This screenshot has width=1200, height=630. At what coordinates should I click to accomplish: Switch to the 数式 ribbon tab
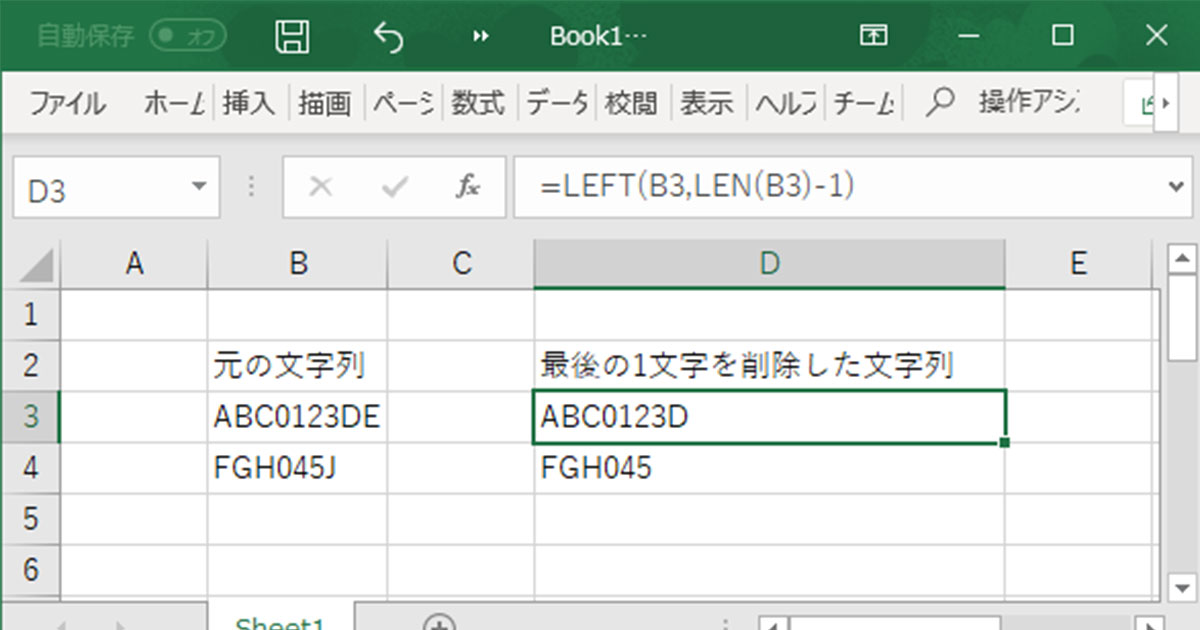tap(478, 102)
